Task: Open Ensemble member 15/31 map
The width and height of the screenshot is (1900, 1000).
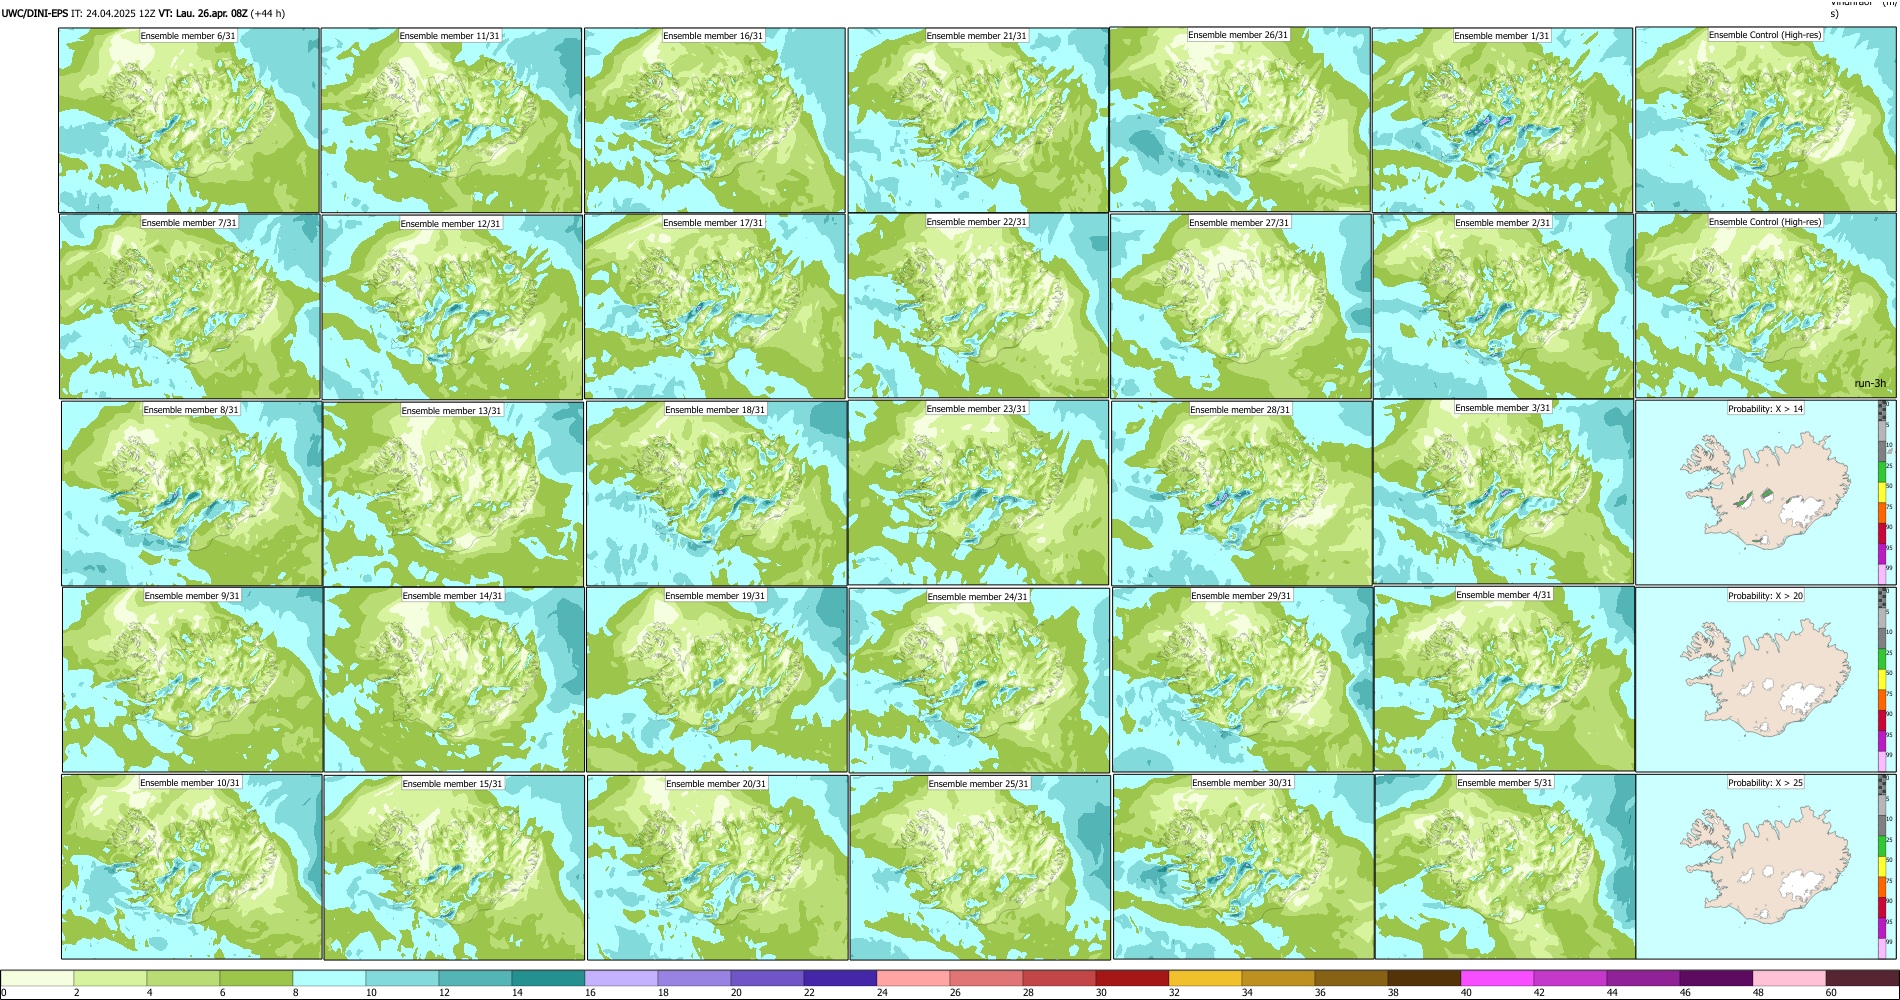Action: (454, 868)
